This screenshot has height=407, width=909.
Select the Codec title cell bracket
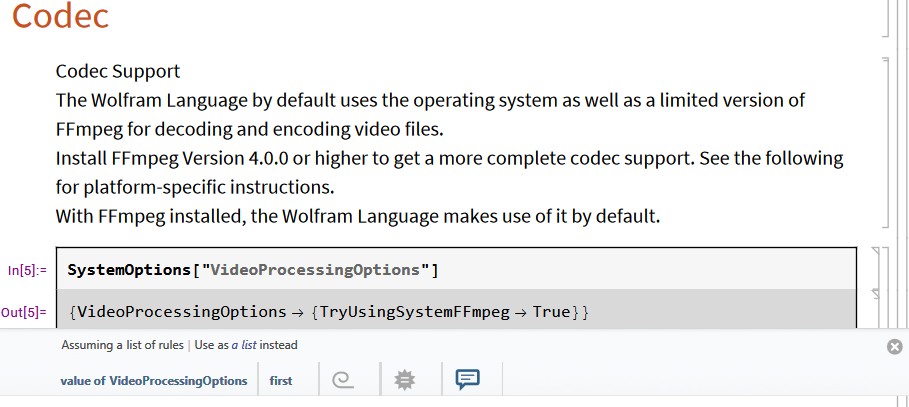coord(886,19)
